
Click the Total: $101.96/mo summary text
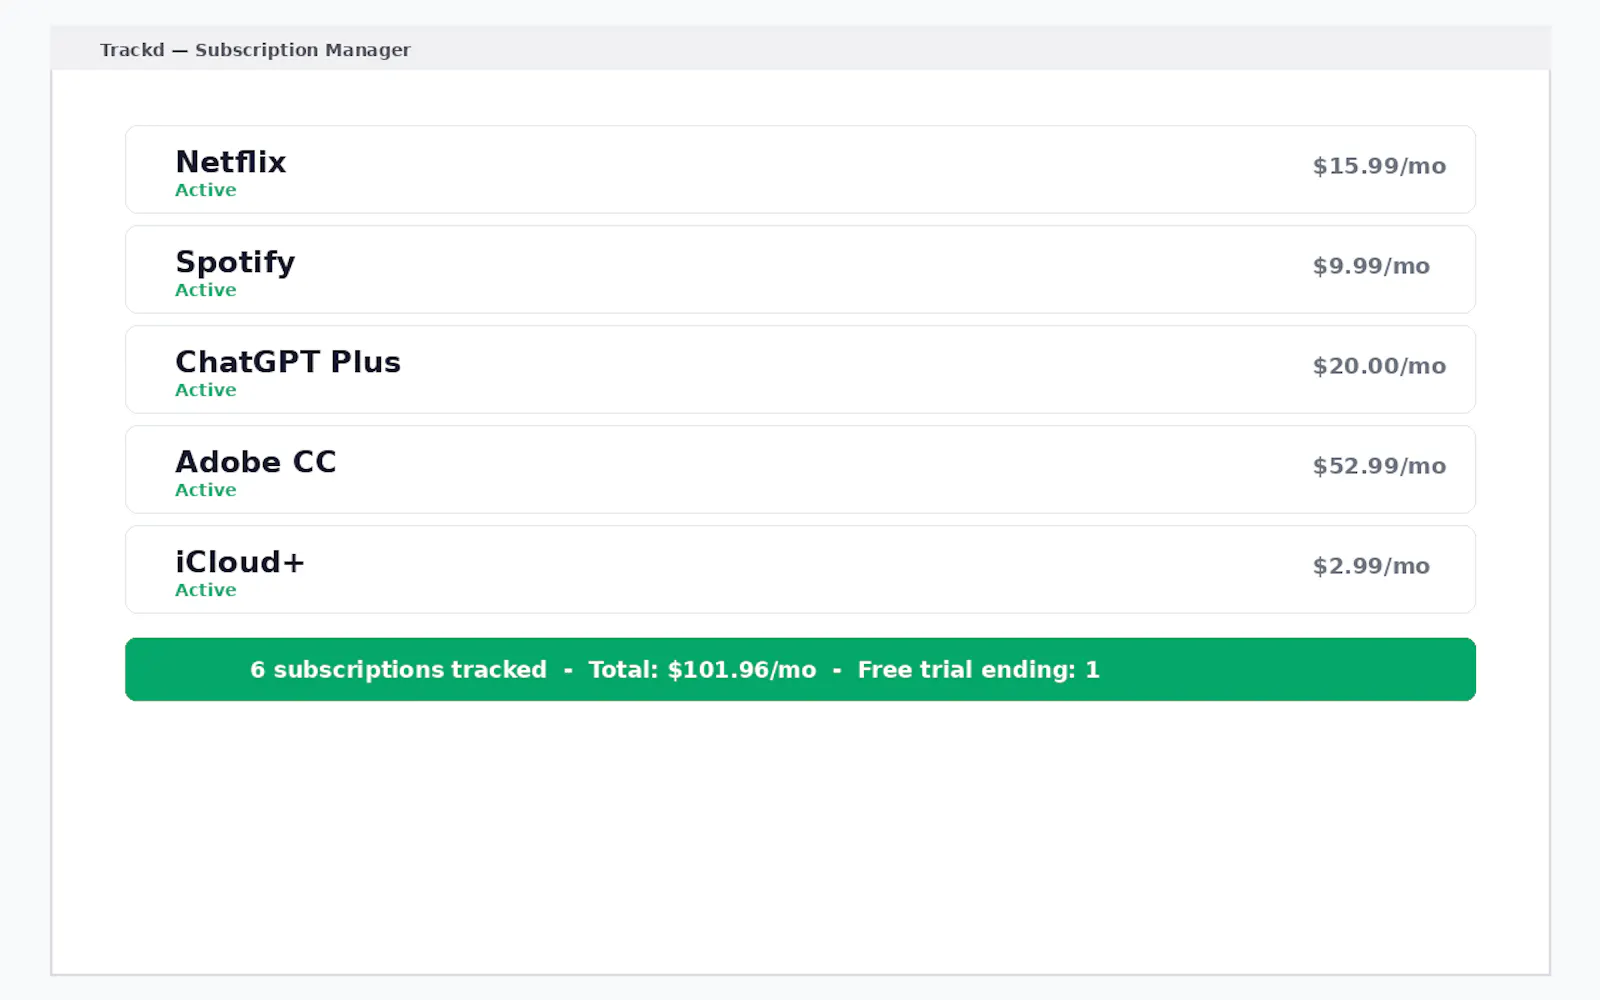[702, 670]
